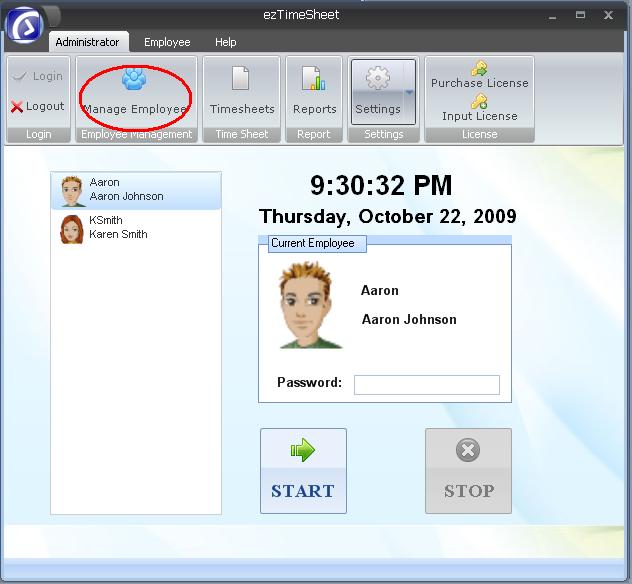Switch to the Administrator ribbon tab
632x584 pixels.
88,42
